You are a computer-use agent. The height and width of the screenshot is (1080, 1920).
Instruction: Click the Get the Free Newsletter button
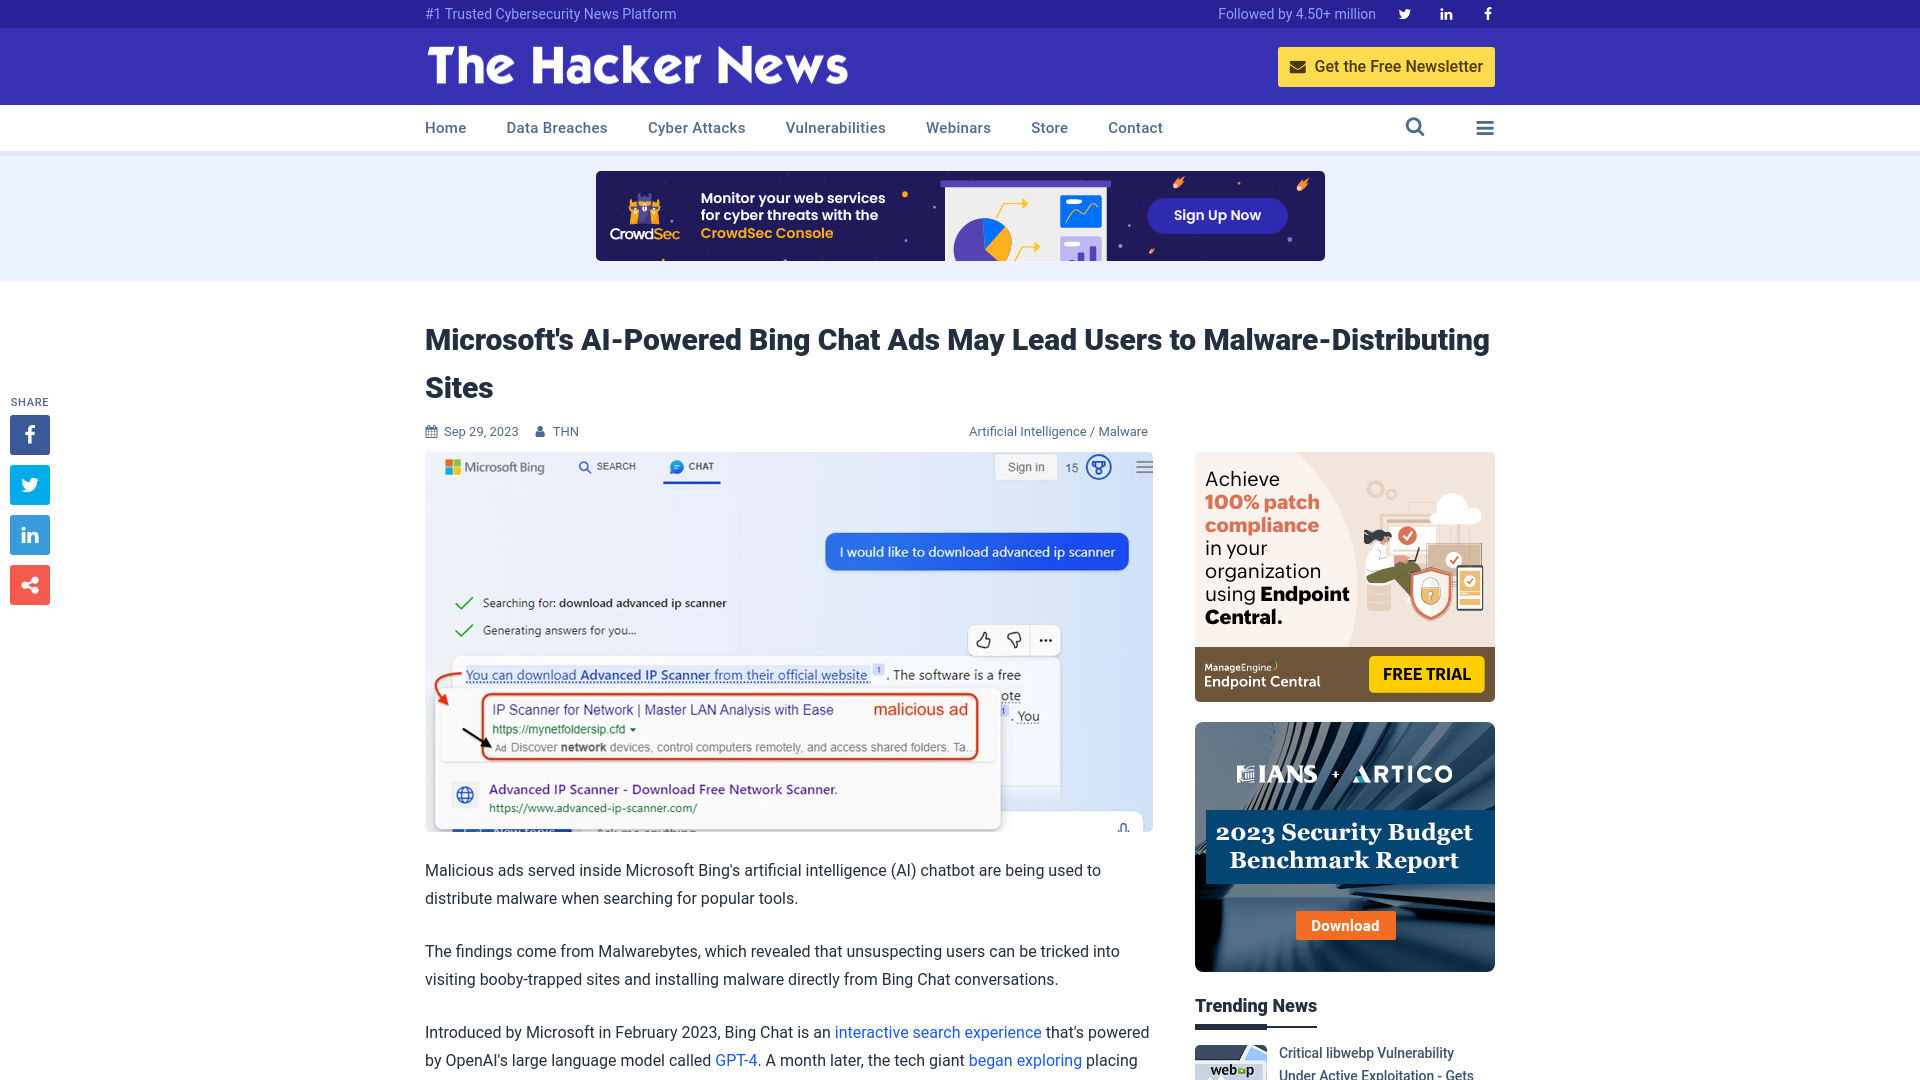tap(1386, 66)
